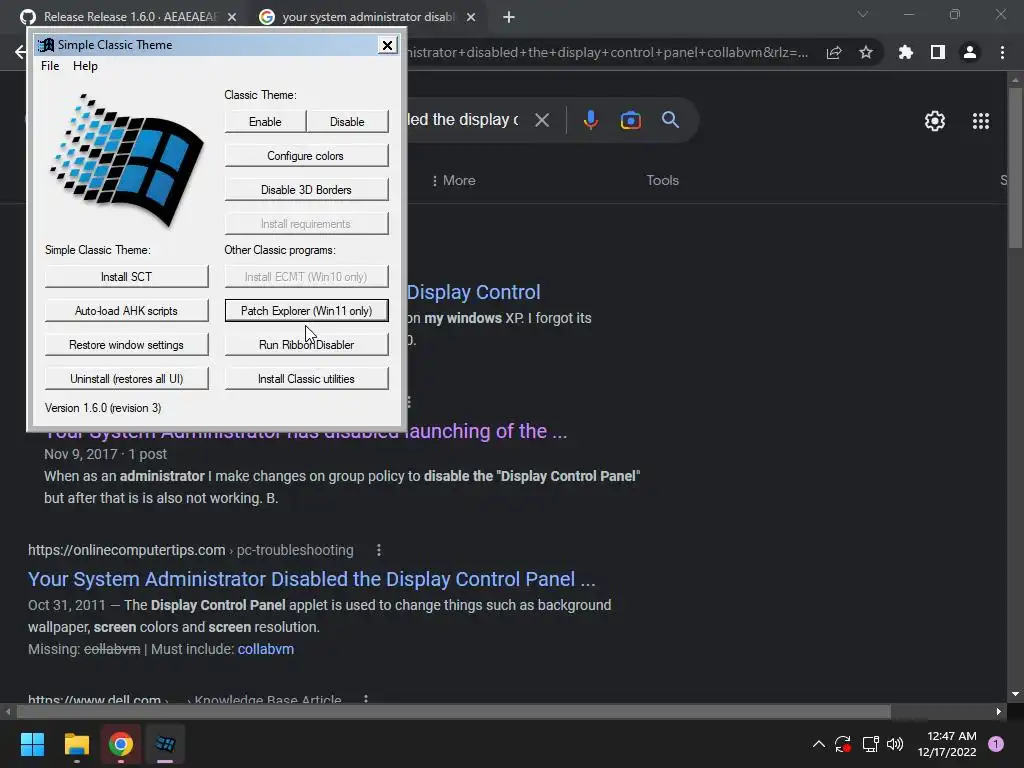Click Install SCT button
This screenshot has height=768, width=1024.
coord(127,276)
